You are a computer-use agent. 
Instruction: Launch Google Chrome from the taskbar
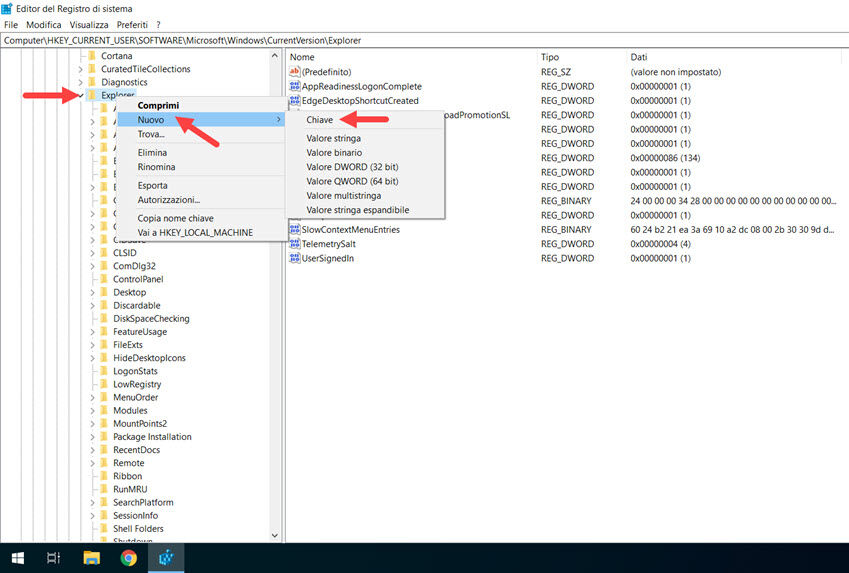[x=129, y=558]
